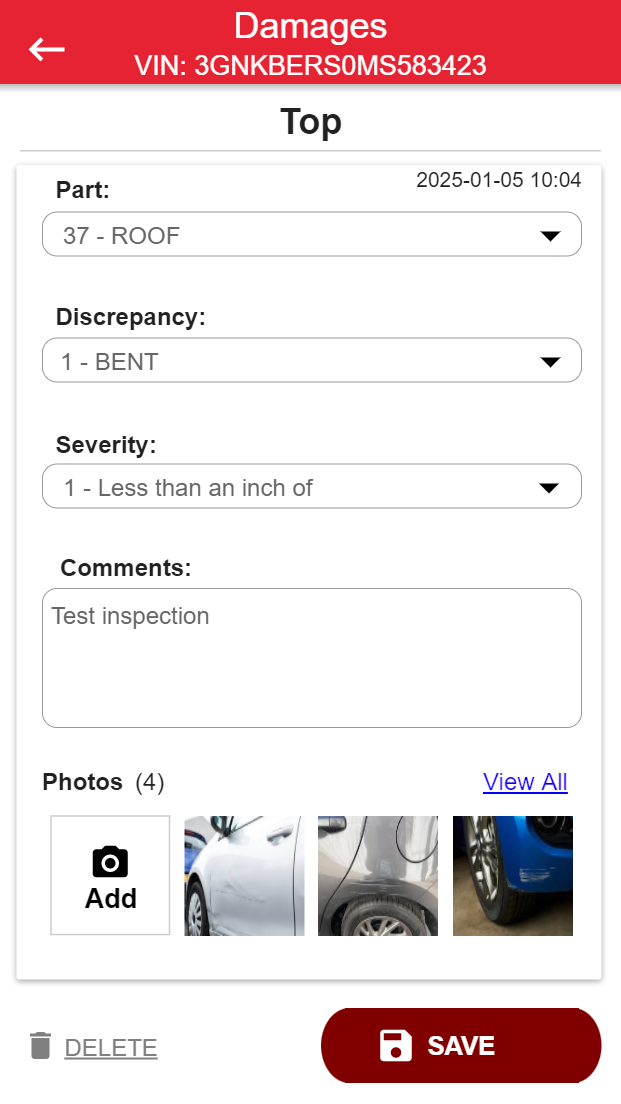Image resolution: width=621 pixels, height=1104 pixels.
Task: Go back using the header arrow
Action: pos(47,49)
